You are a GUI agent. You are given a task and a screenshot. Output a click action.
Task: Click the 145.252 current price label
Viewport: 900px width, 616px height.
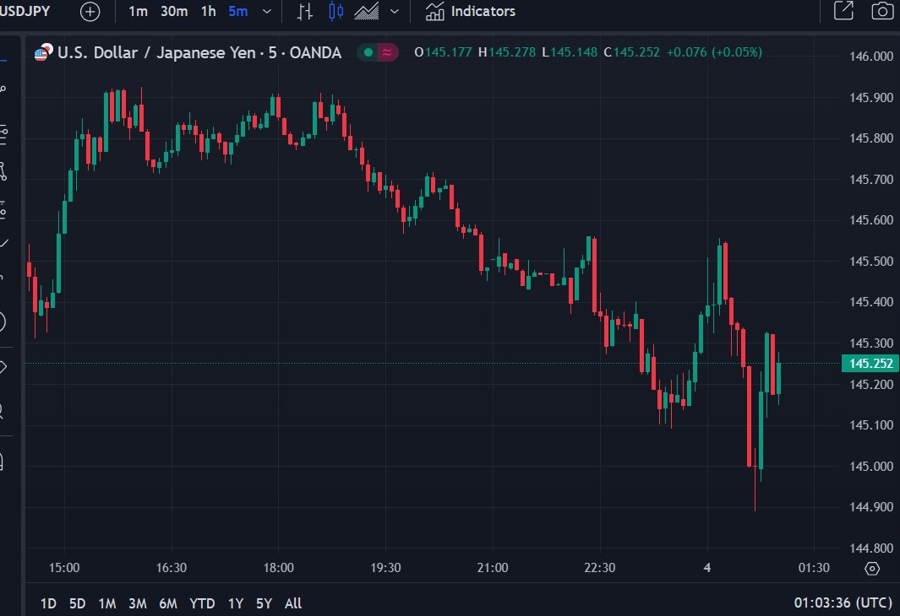coord(870,363)
